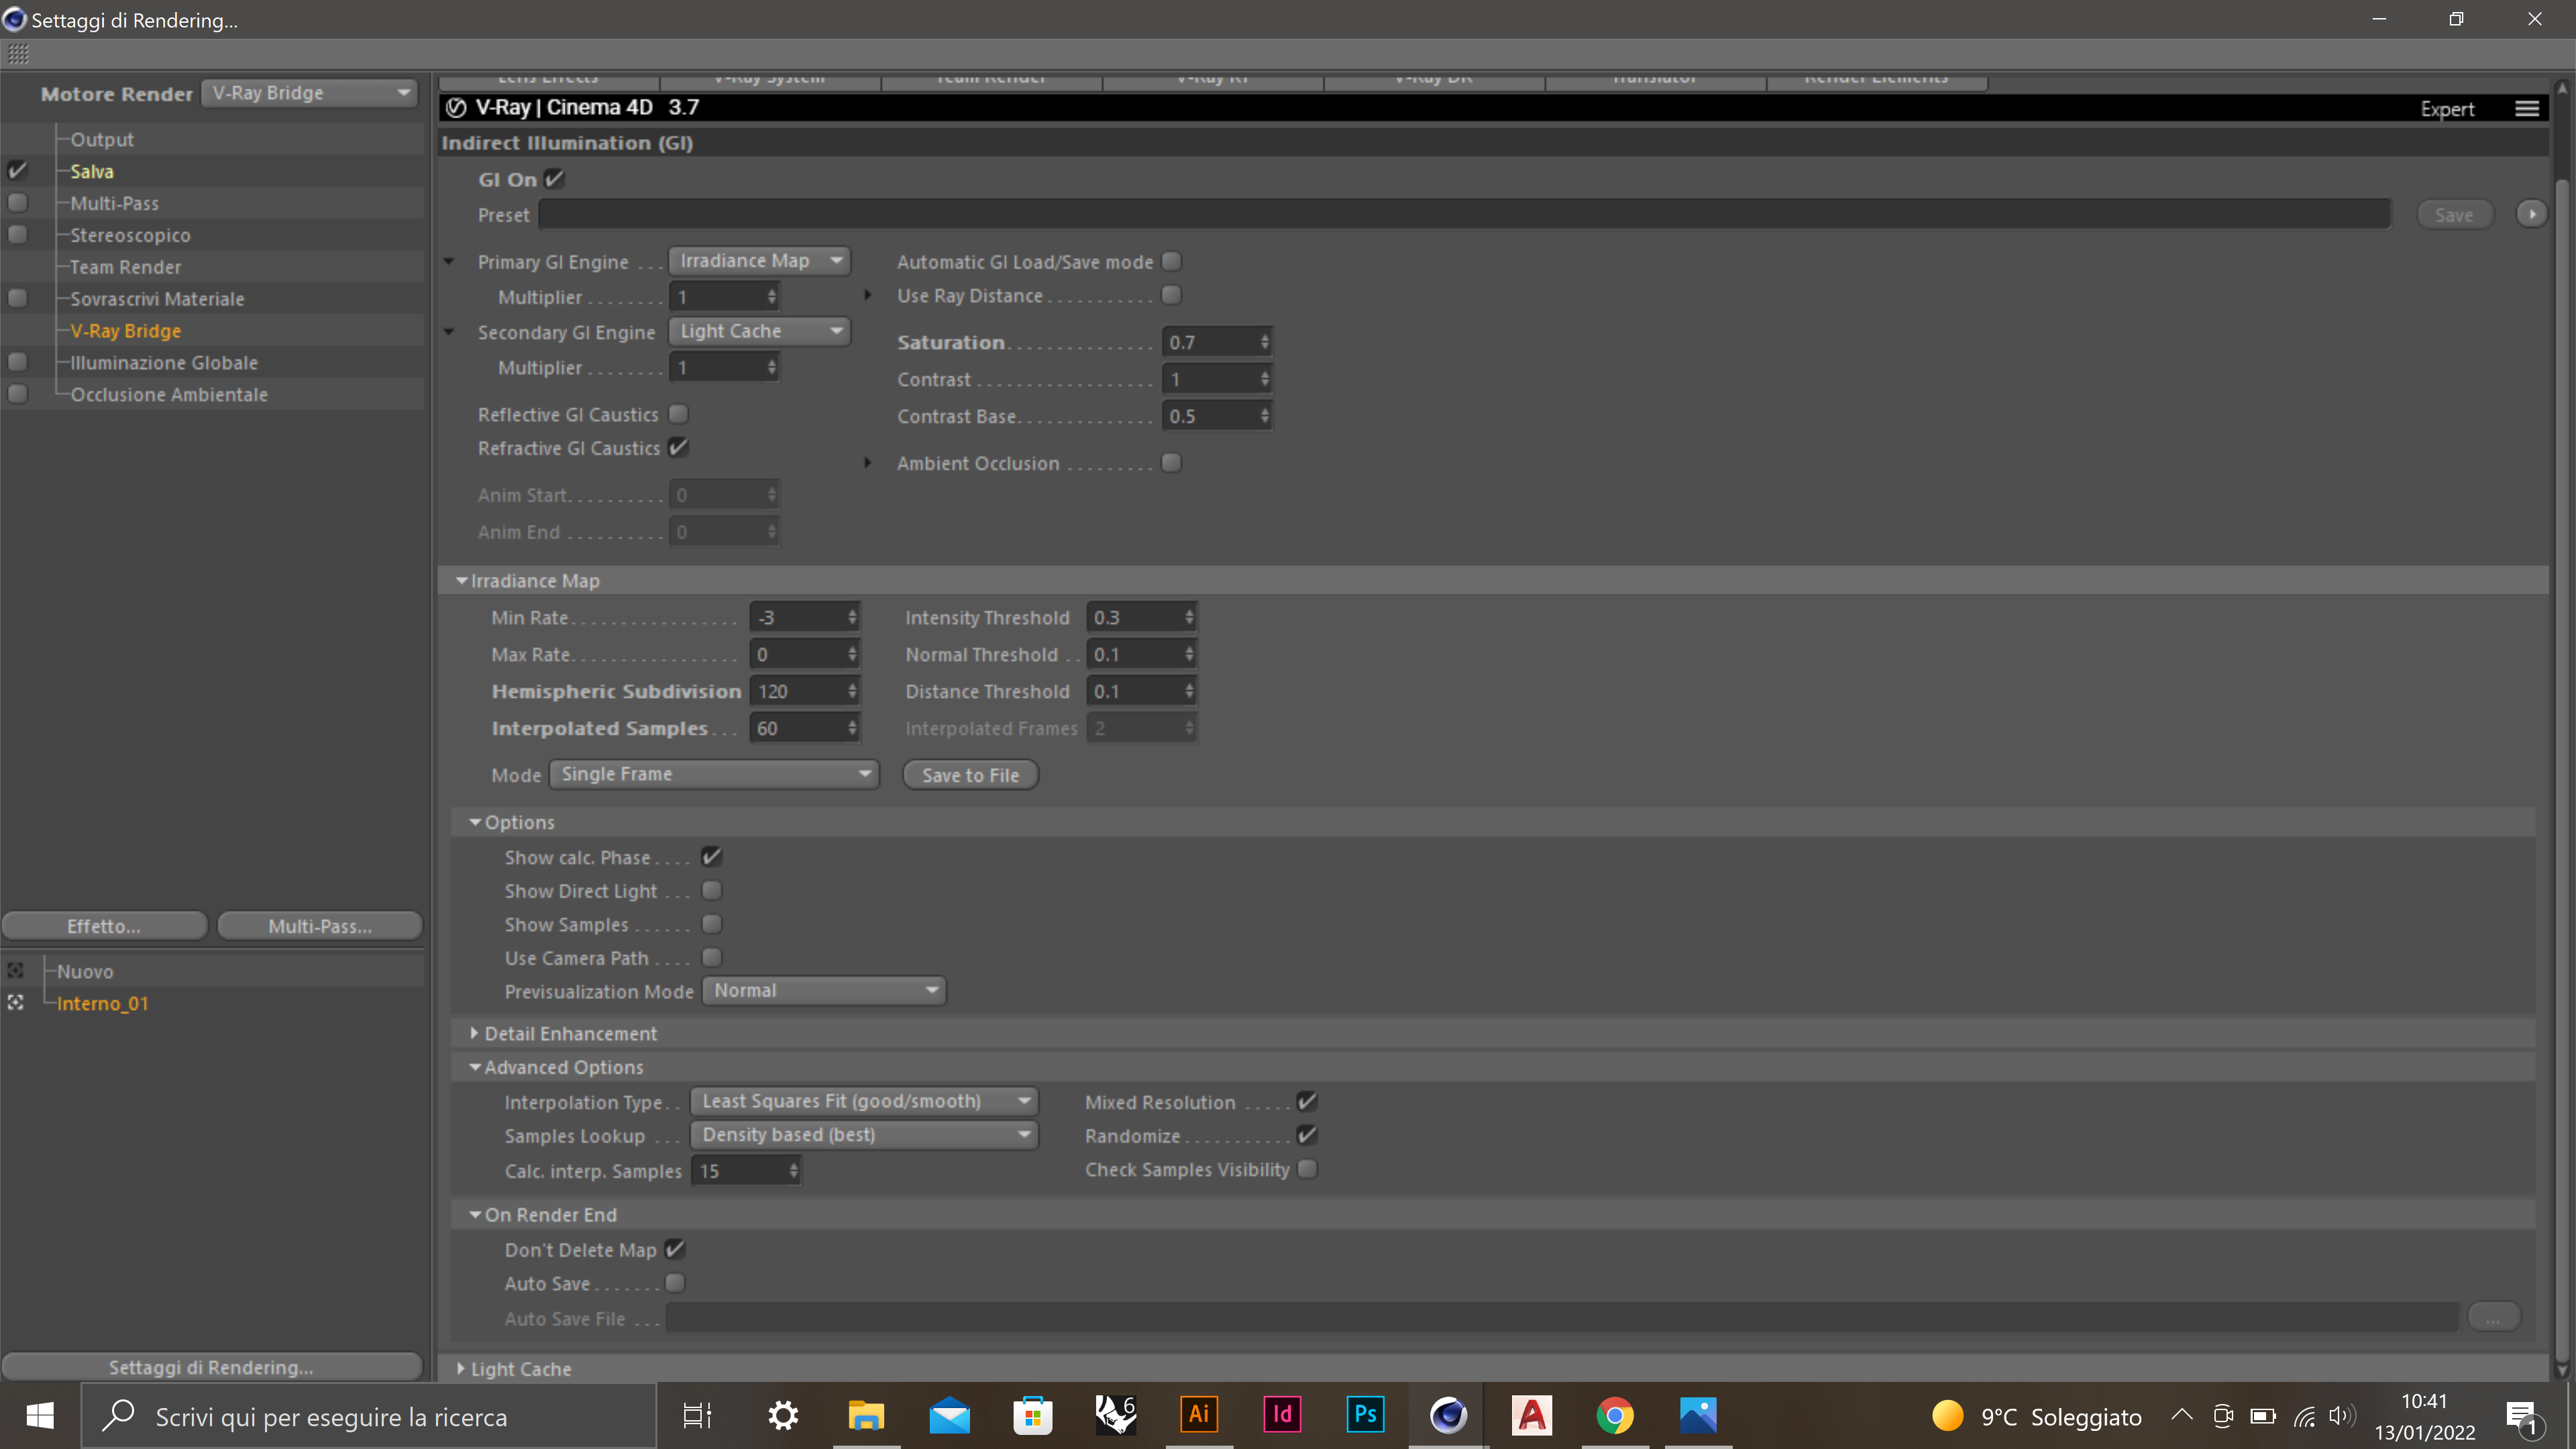
Task: Click the Save to File button
Action: coord(970,775)
